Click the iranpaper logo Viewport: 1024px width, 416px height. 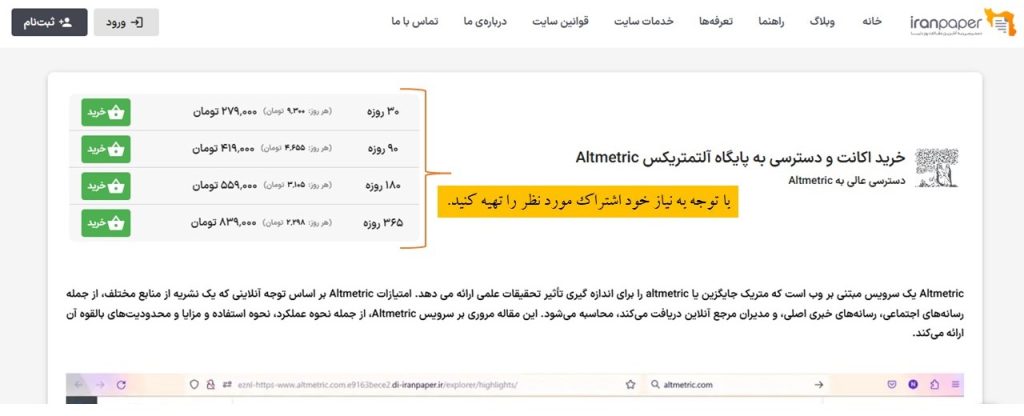pyautogui.click(x=962, y=24)
